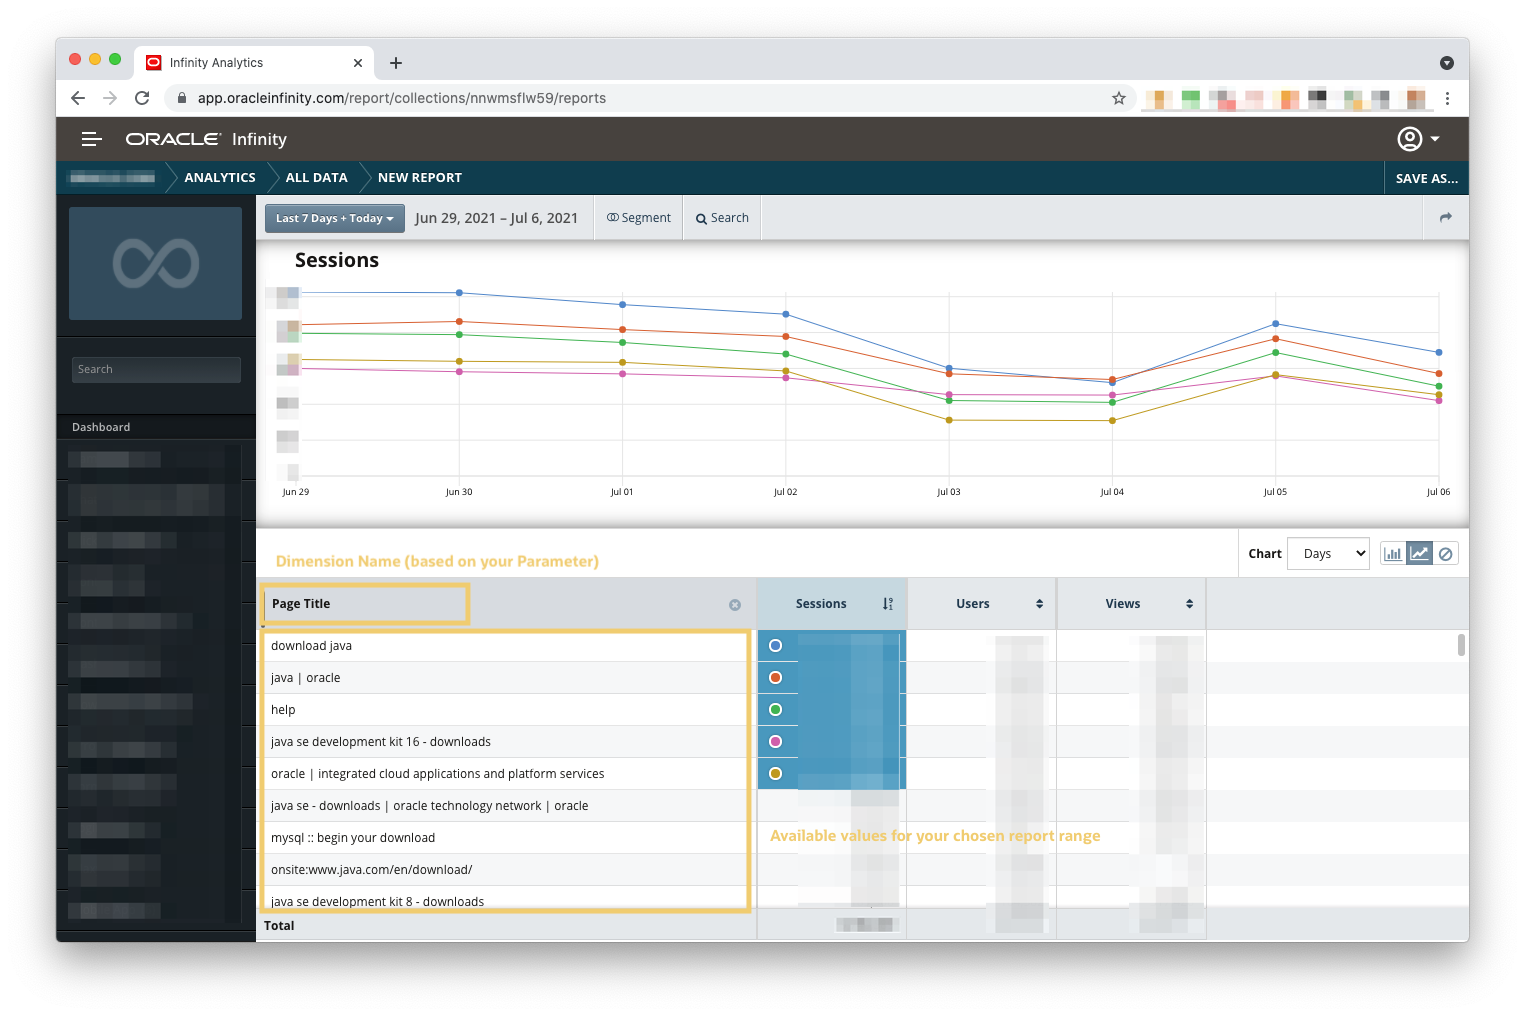
Task: Select NEW REPORT breadcrumb
Action: (x=420, y=178)
